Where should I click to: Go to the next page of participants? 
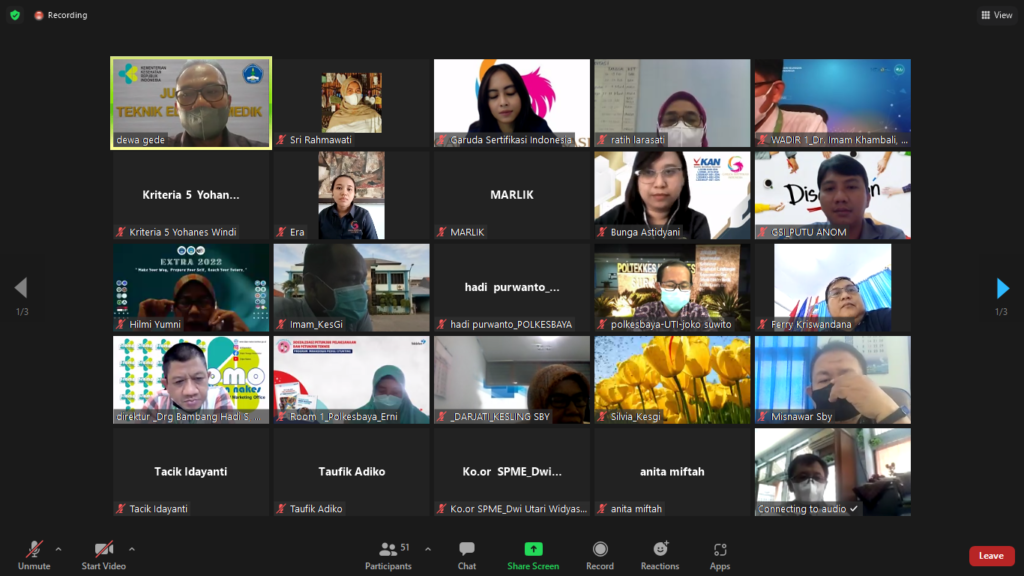(1002, 288)
